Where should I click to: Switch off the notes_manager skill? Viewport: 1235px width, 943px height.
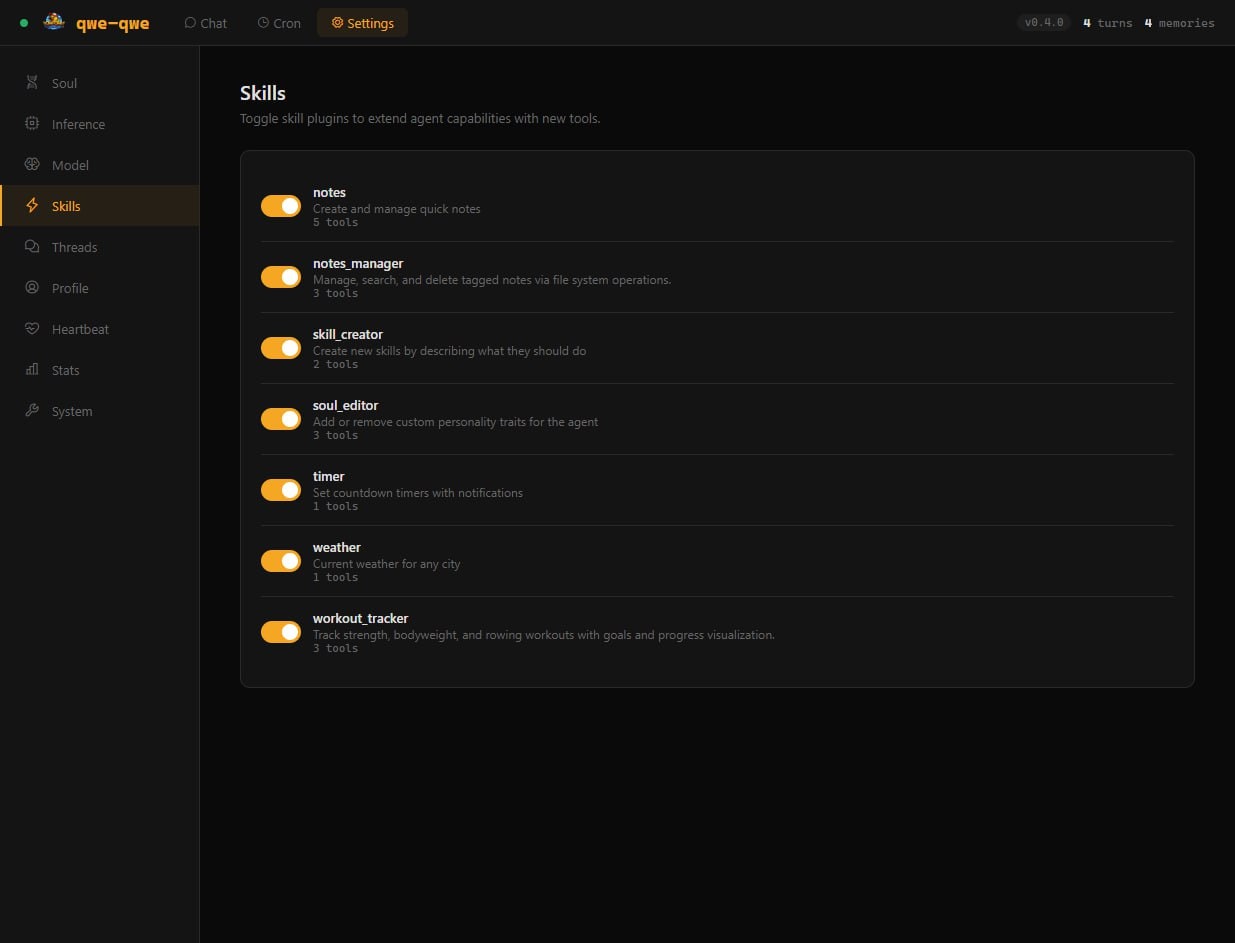click(x=280, y=276)
